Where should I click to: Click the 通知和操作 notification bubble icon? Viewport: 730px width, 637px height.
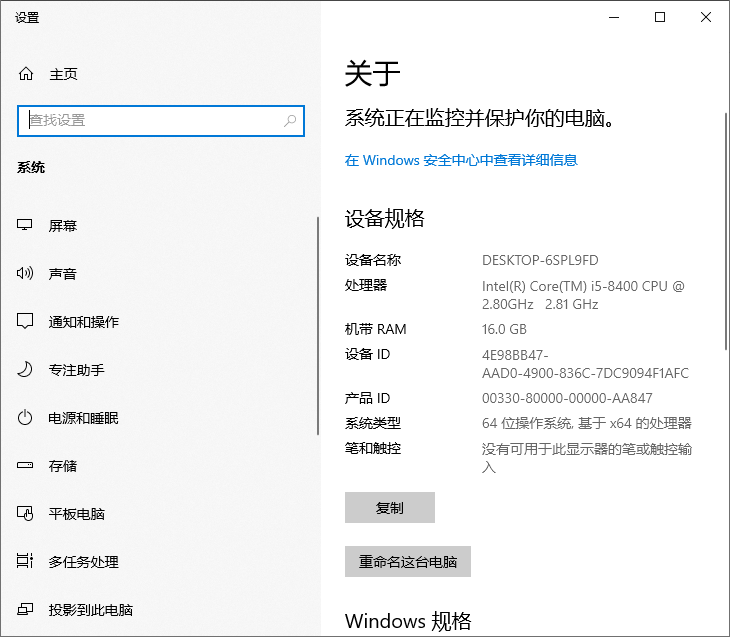tap(25, 321)
